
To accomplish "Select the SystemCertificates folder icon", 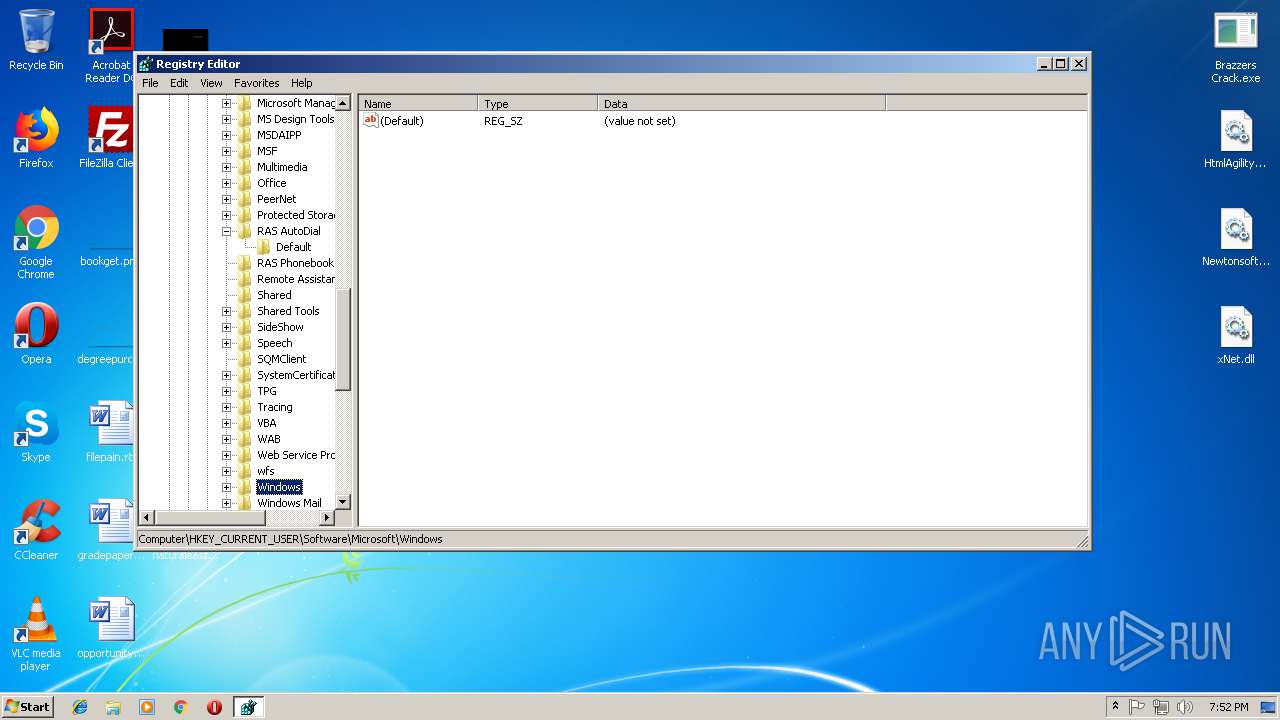I will tap(245, 375).
